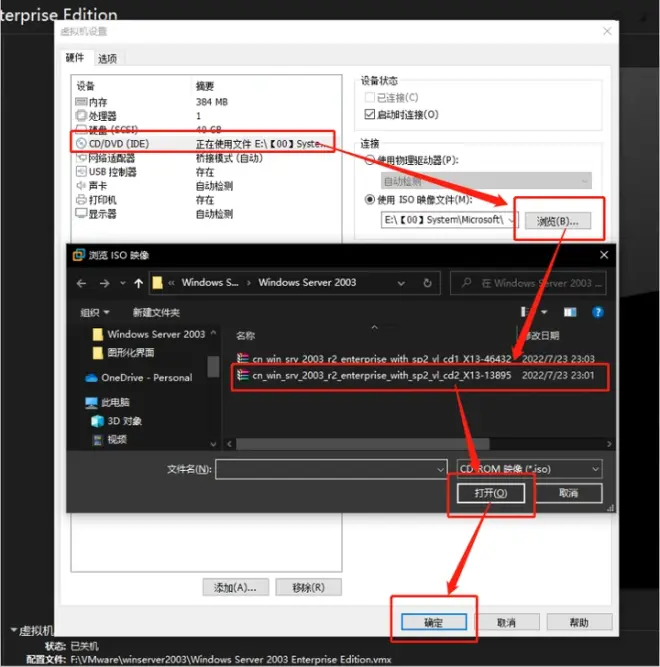Click the memory chip icon

point(81,102)
